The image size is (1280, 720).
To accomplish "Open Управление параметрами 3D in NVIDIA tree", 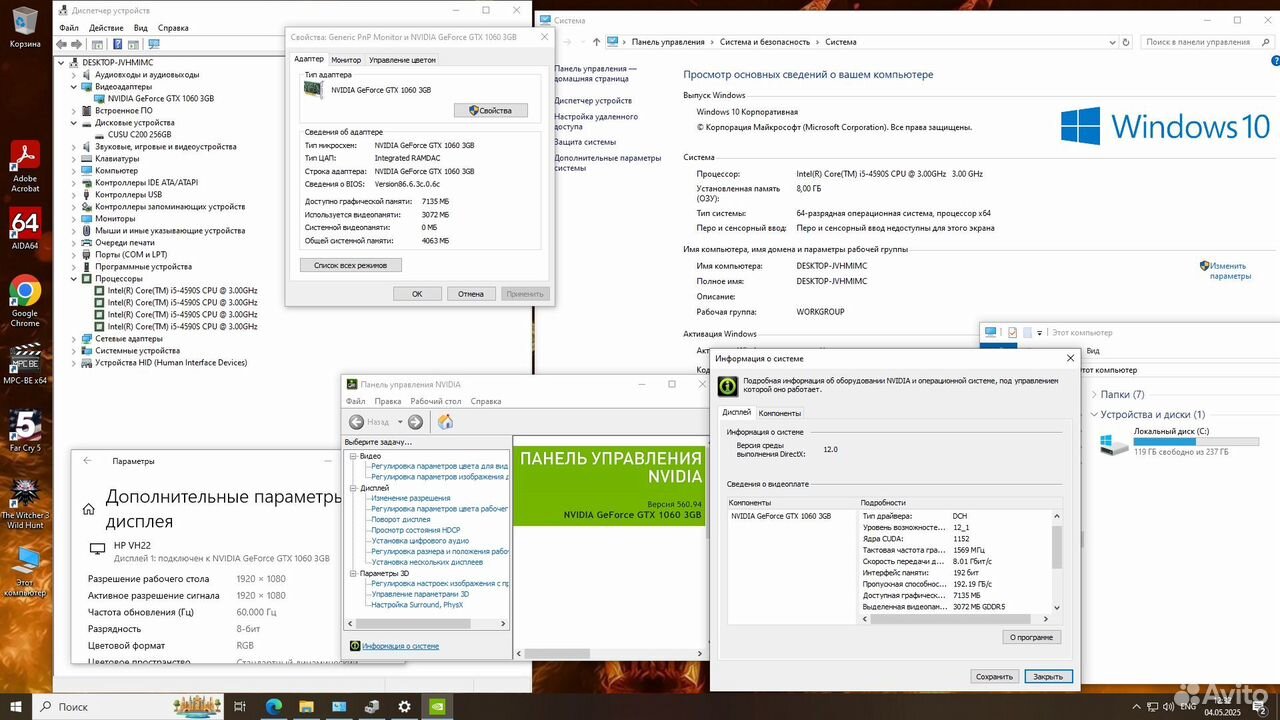I will pos(420,594).
